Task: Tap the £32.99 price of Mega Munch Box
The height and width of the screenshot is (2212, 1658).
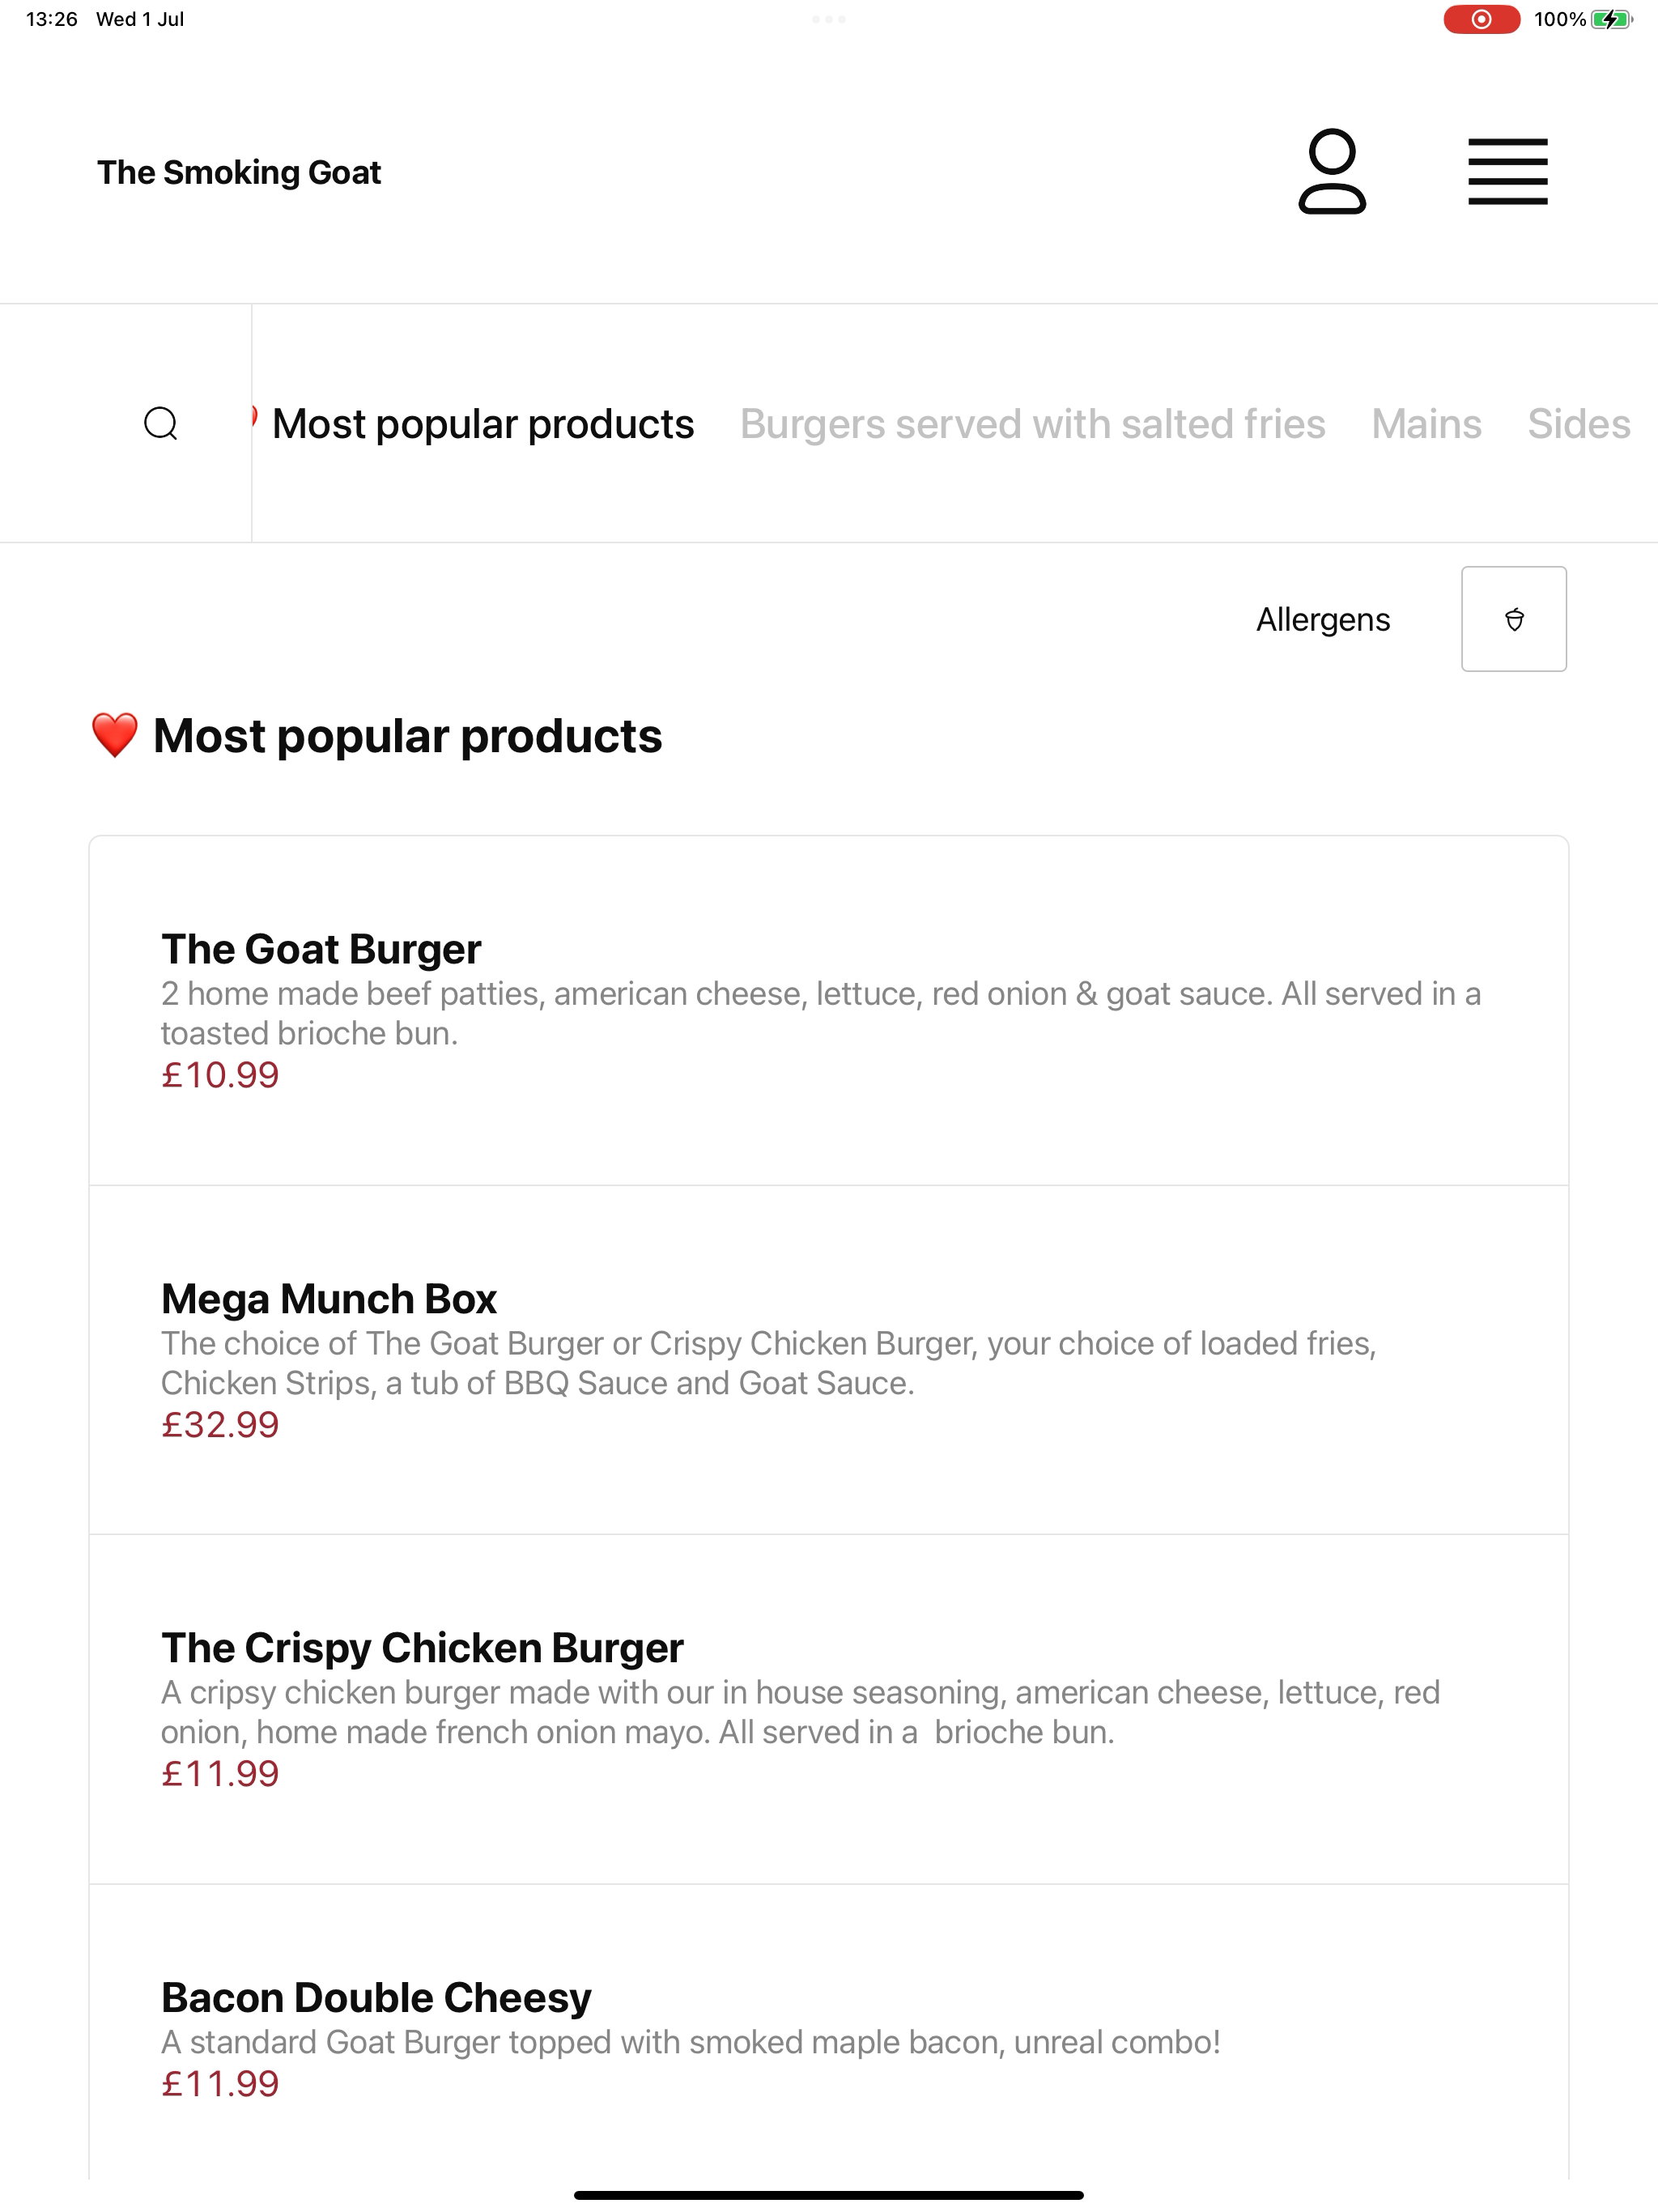Action: [x=220, y=1425]
